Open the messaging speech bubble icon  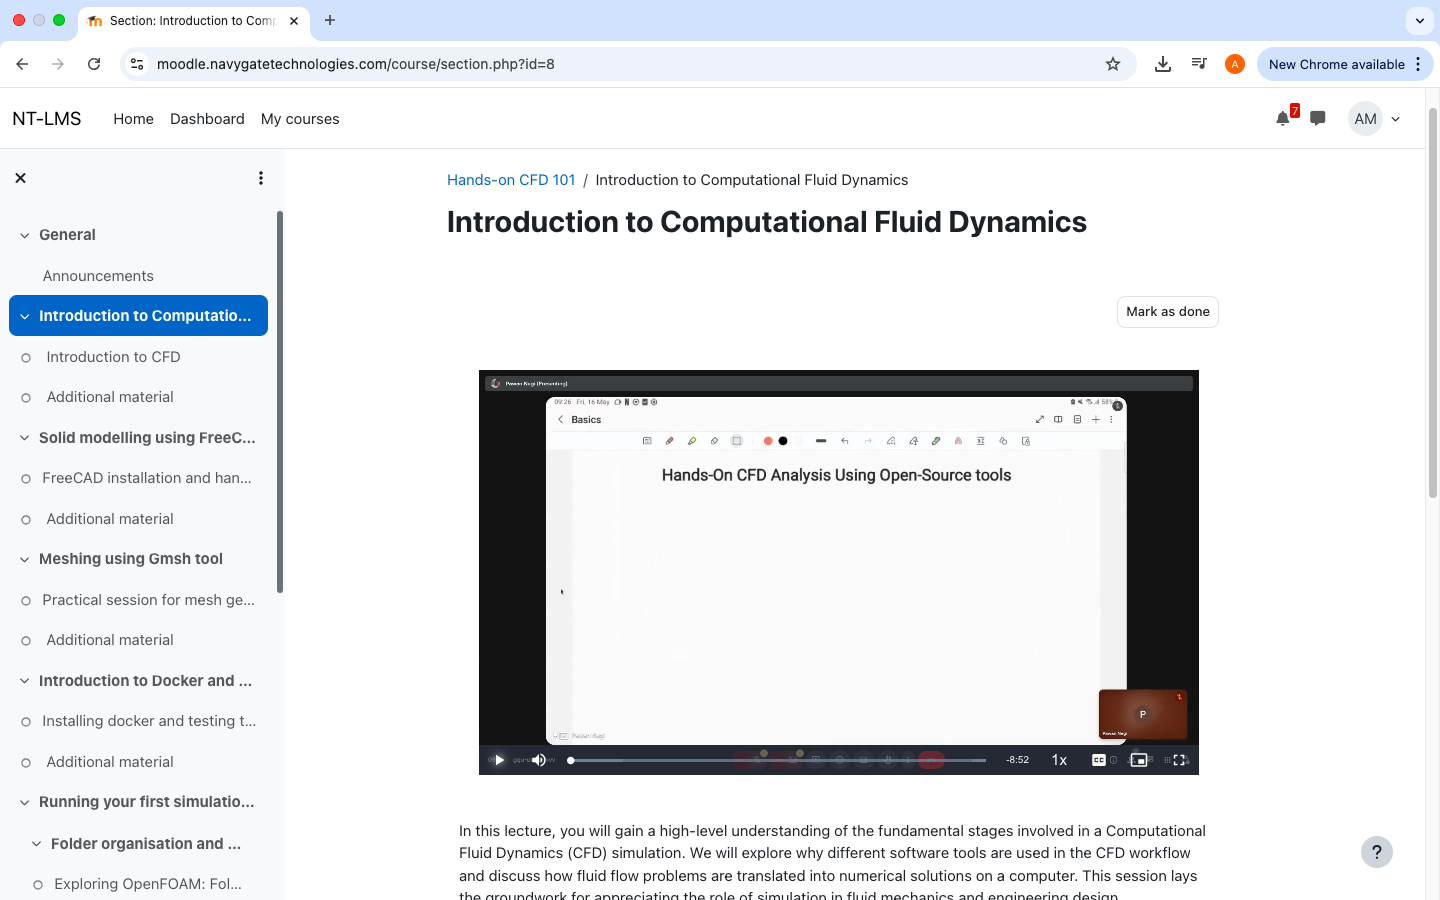[1317, 118]
